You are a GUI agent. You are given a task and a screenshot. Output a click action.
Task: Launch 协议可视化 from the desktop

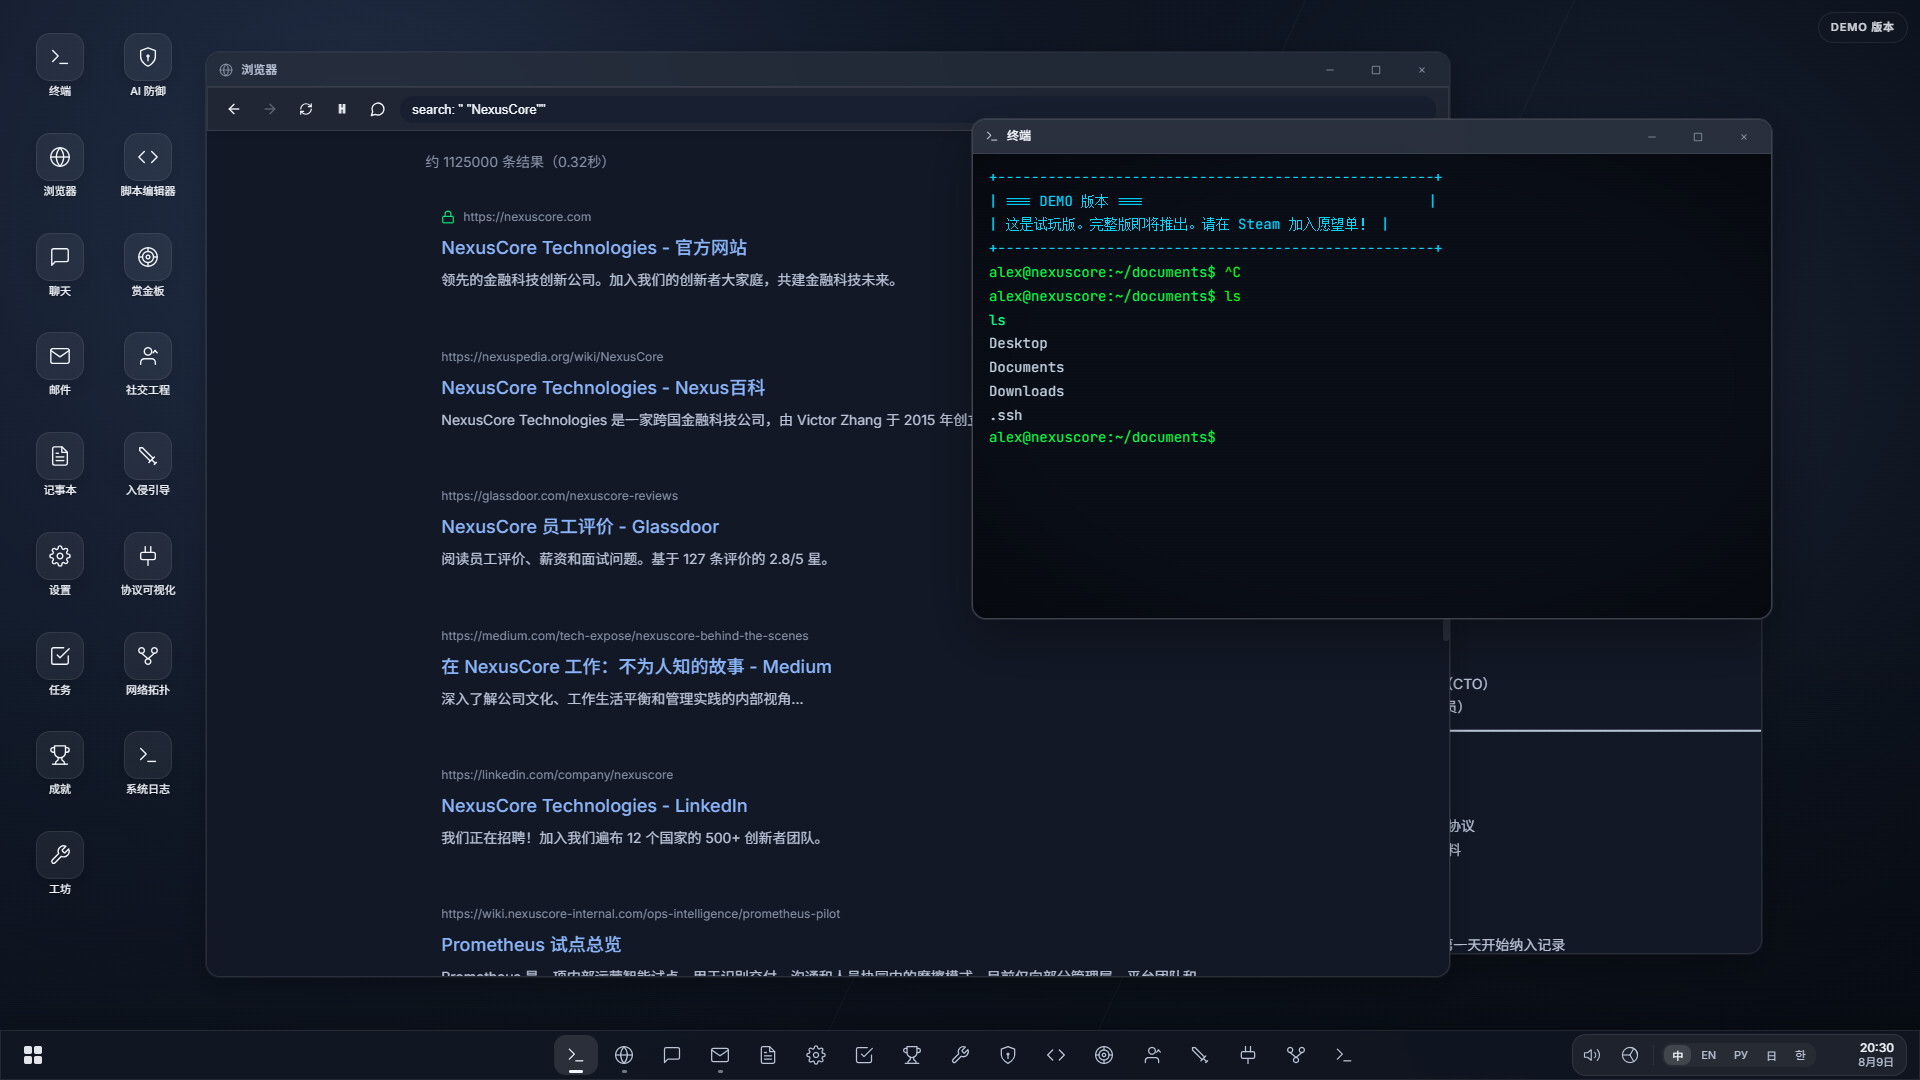tap(148, 557)
